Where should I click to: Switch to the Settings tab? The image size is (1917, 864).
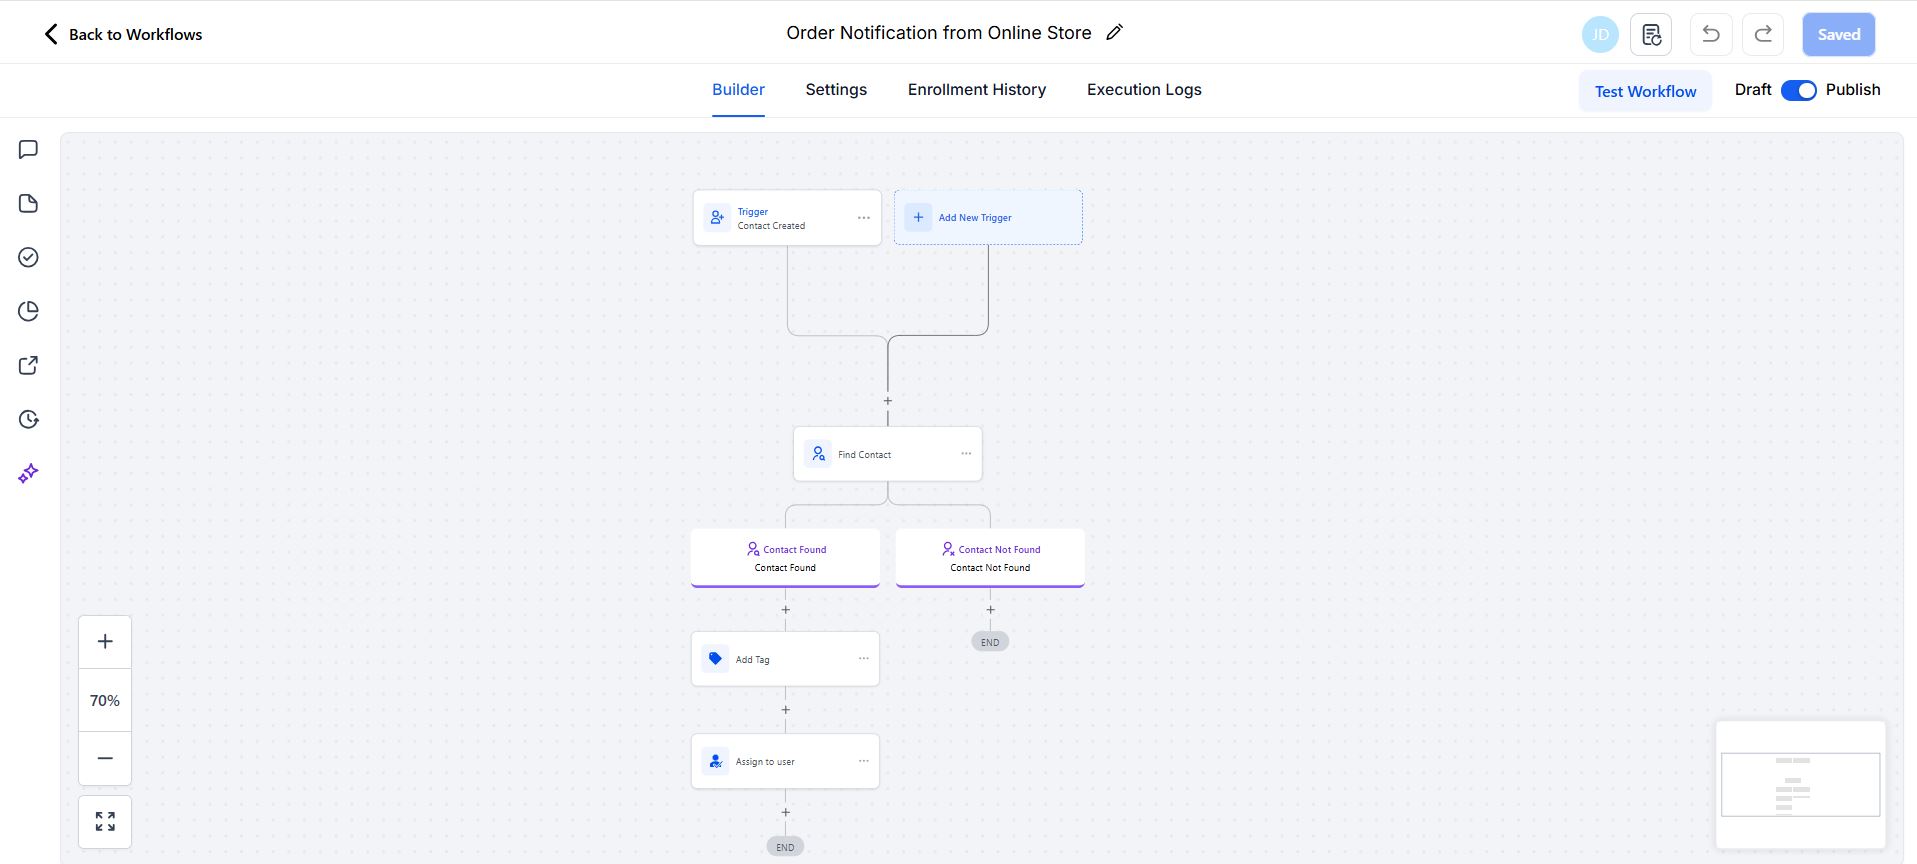[x=836, y=90]
